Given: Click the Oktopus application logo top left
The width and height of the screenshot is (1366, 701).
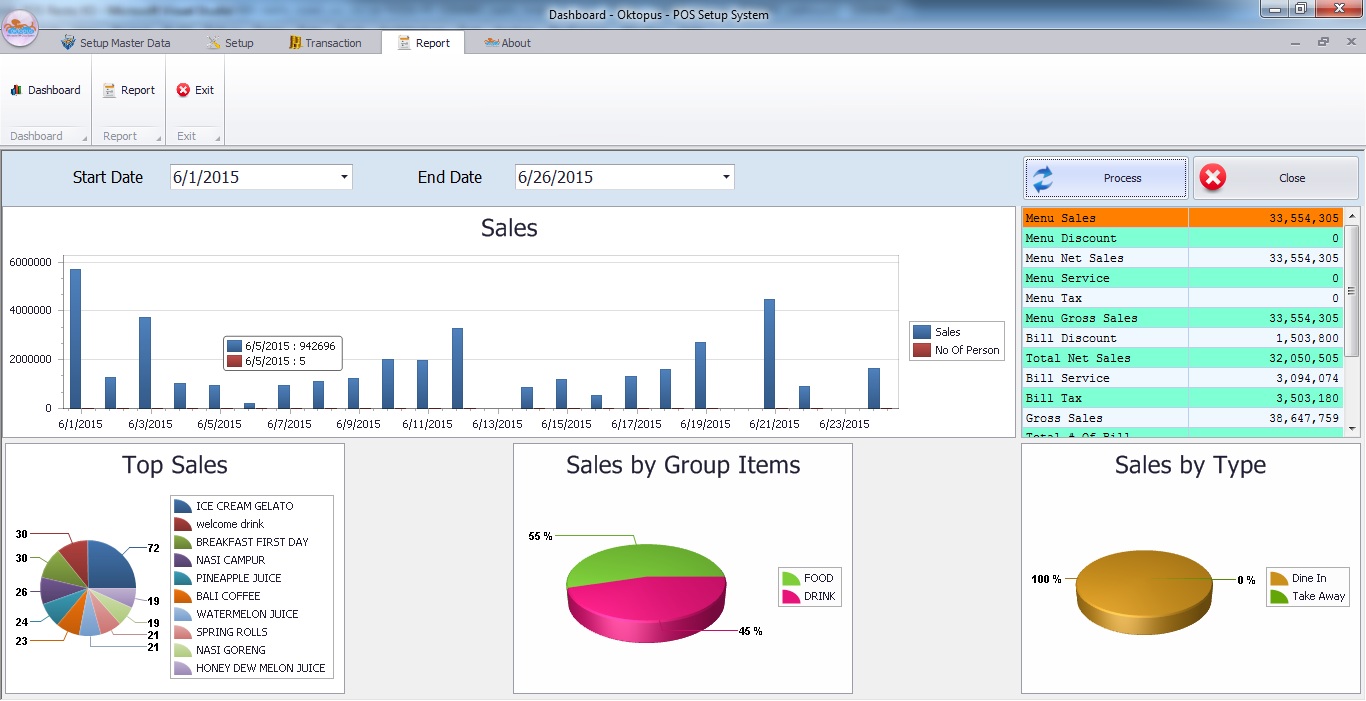Looking at the screenshot, I should point(18,29).
